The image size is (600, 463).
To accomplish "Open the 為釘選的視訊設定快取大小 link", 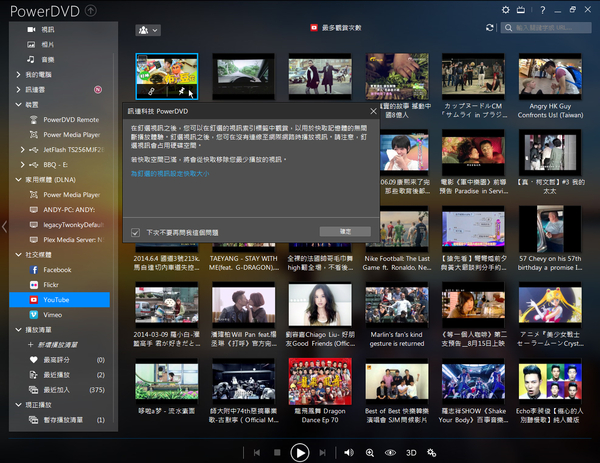I will coord(182,173).
